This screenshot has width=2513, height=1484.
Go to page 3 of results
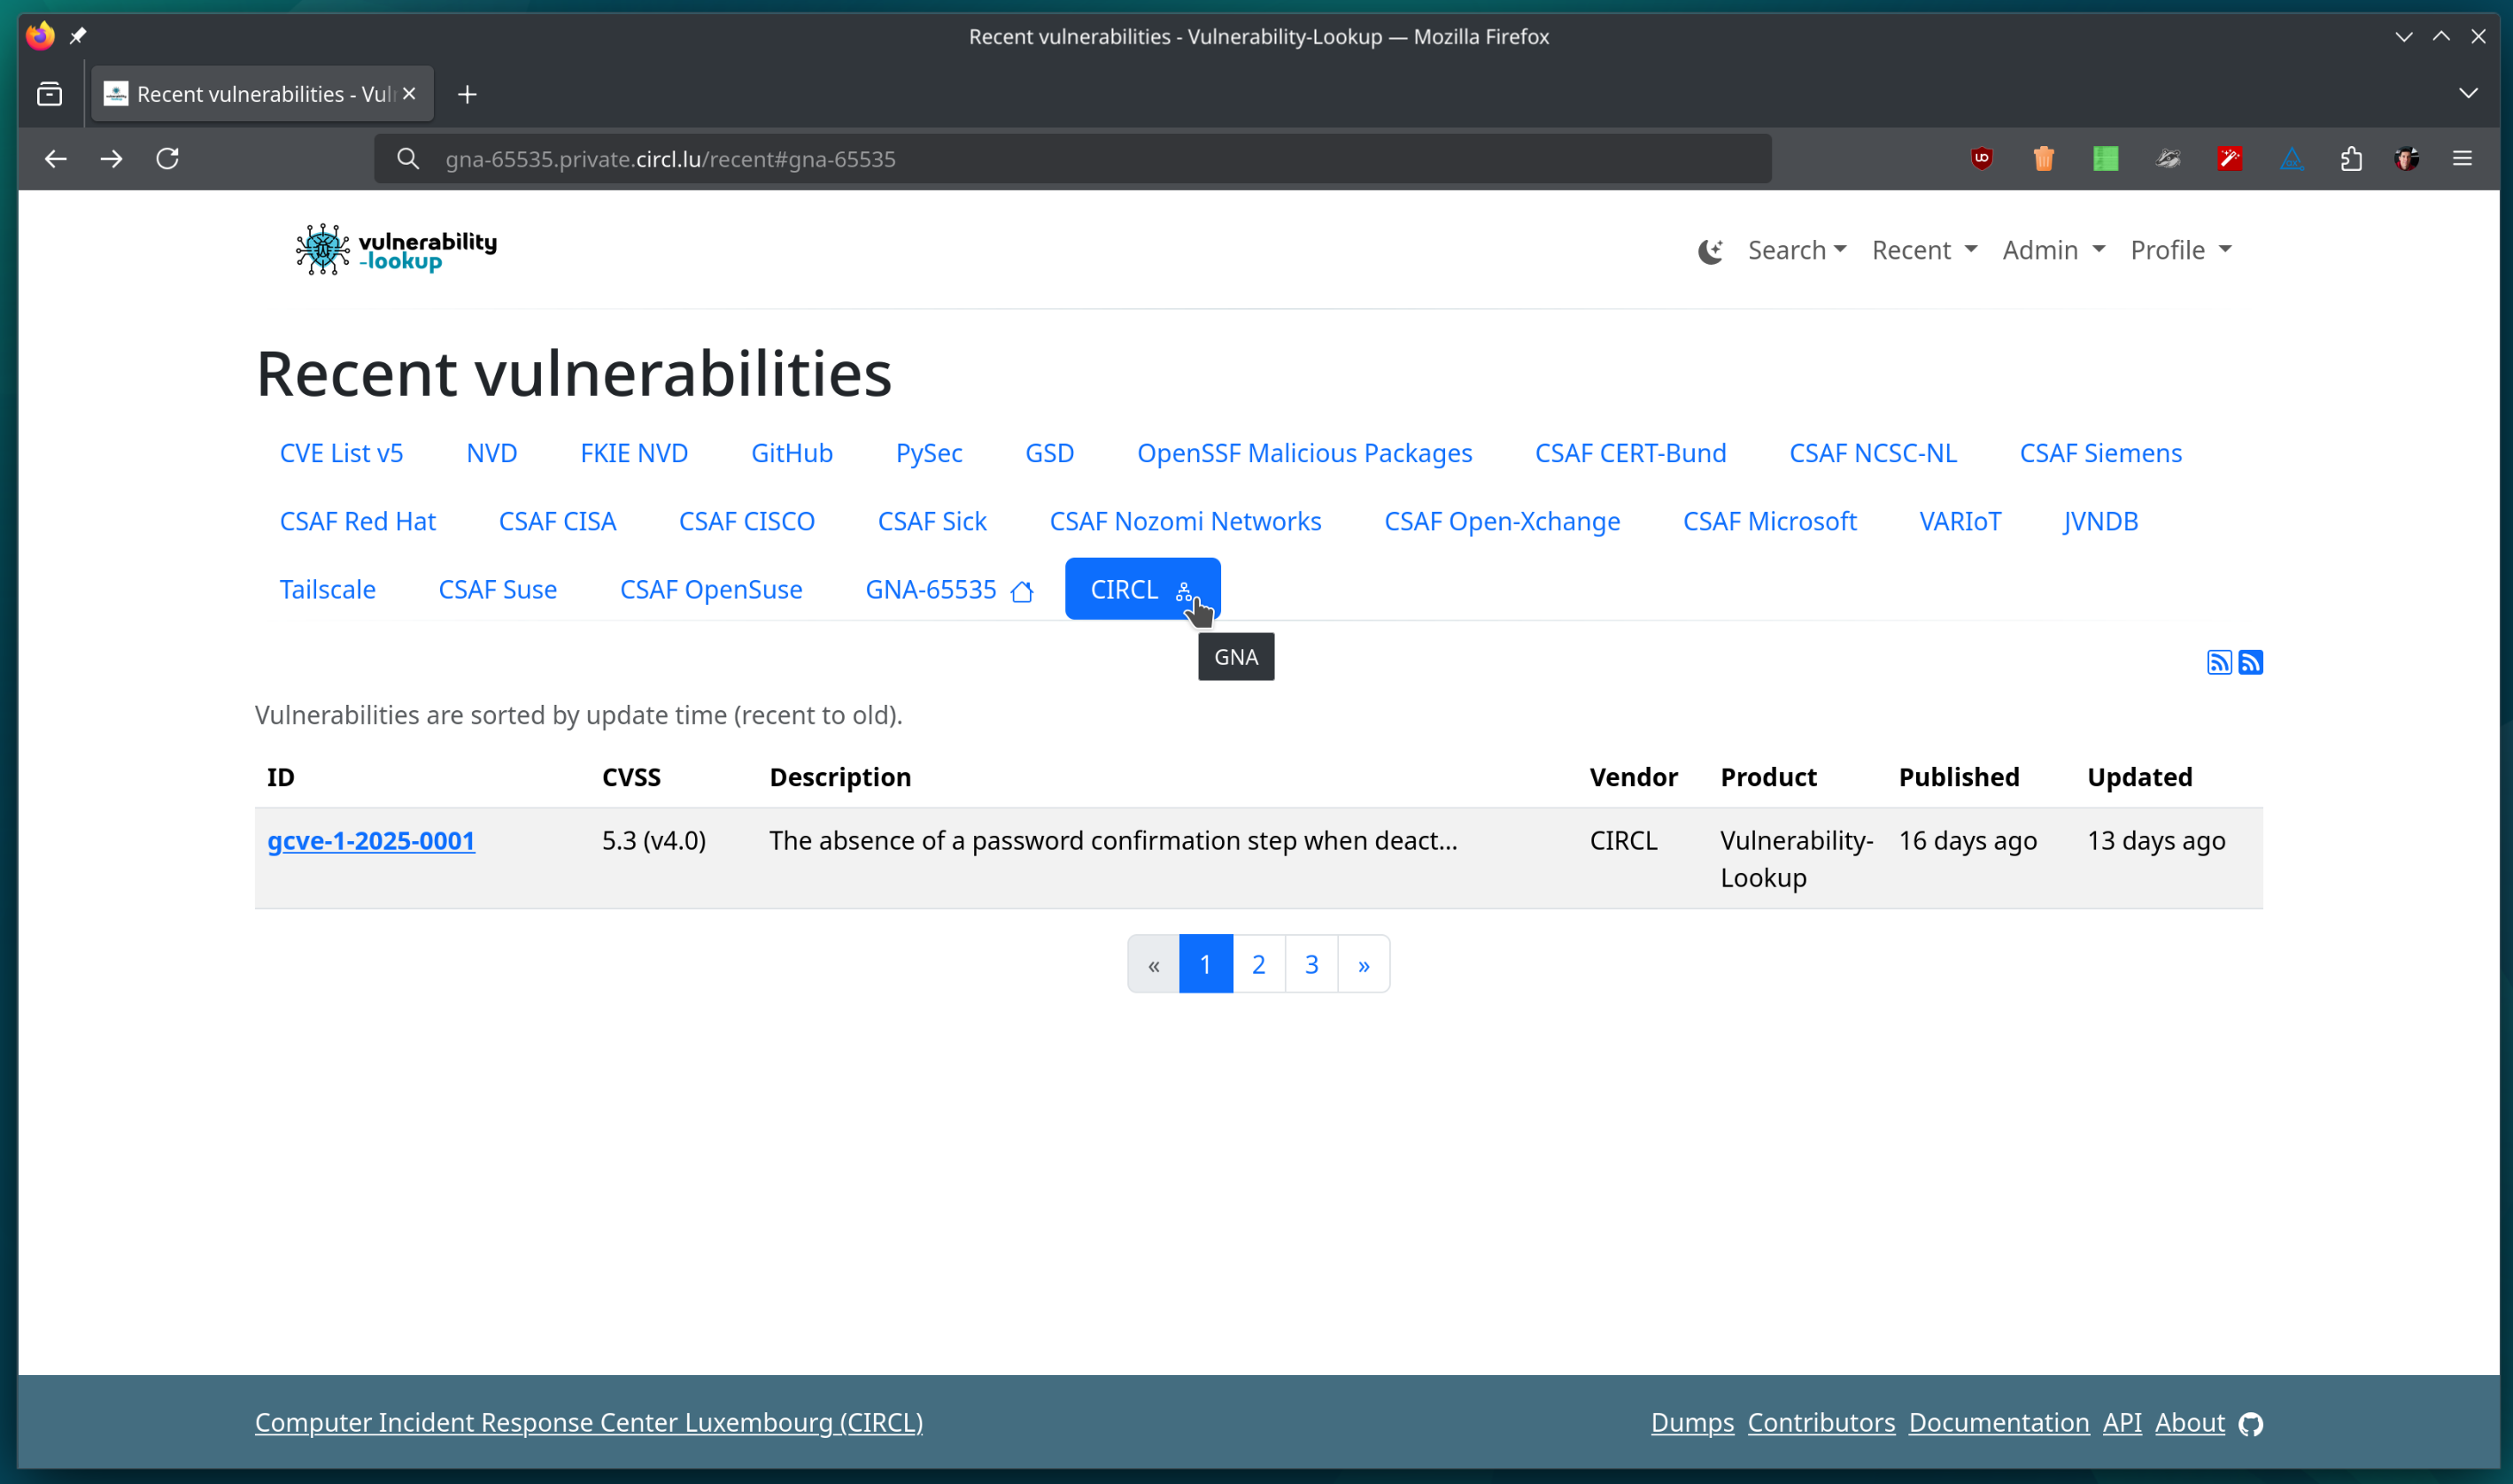click(x=1311, y=963)
